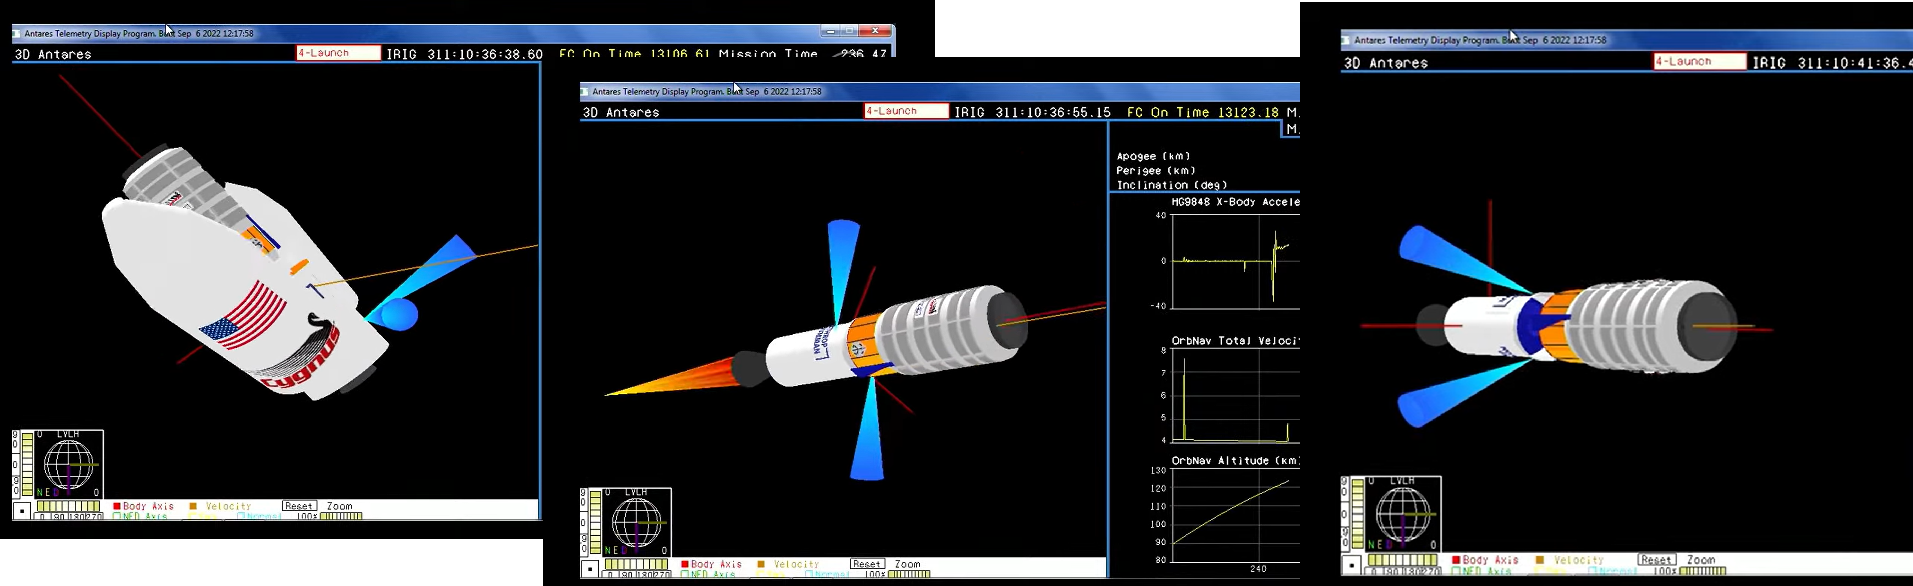1913x586 pixels.
Task: Open the 4-Launch phase selector in right window
Action: [1699, 62]
